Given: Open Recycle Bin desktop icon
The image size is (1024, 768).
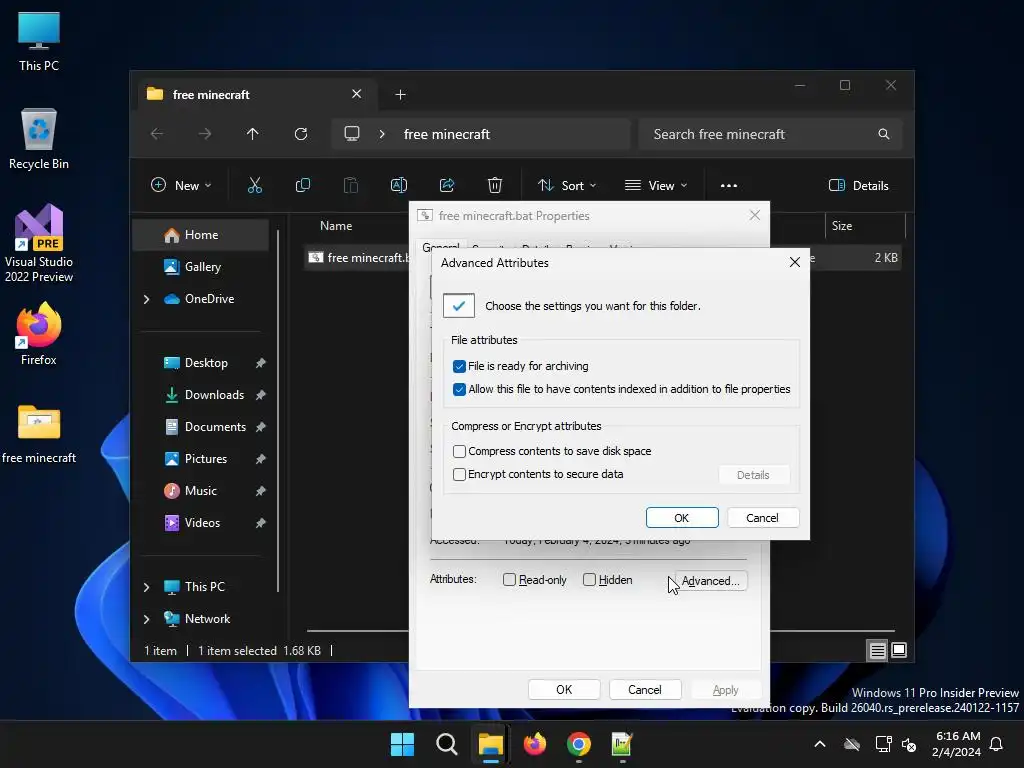Looking at the screenshot, I should (x=39, y=139).
